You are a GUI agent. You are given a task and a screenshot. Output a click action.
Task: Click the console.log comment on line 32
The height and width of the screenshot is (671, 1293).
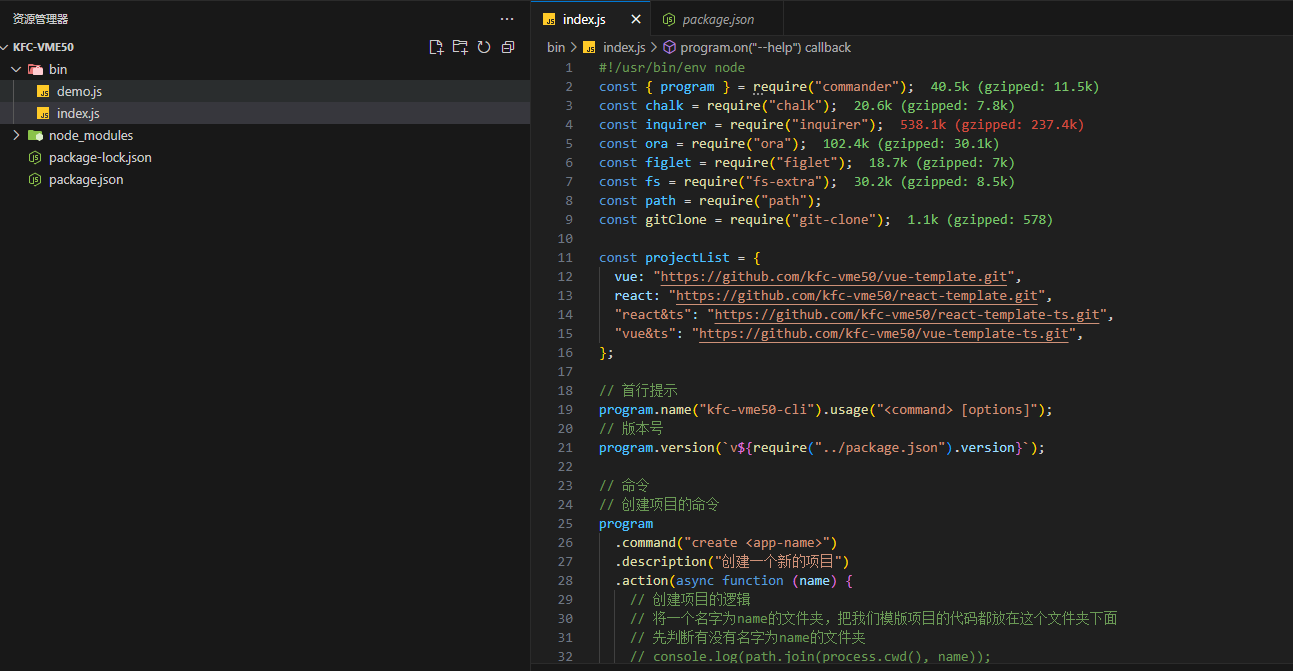pos(810,656)
